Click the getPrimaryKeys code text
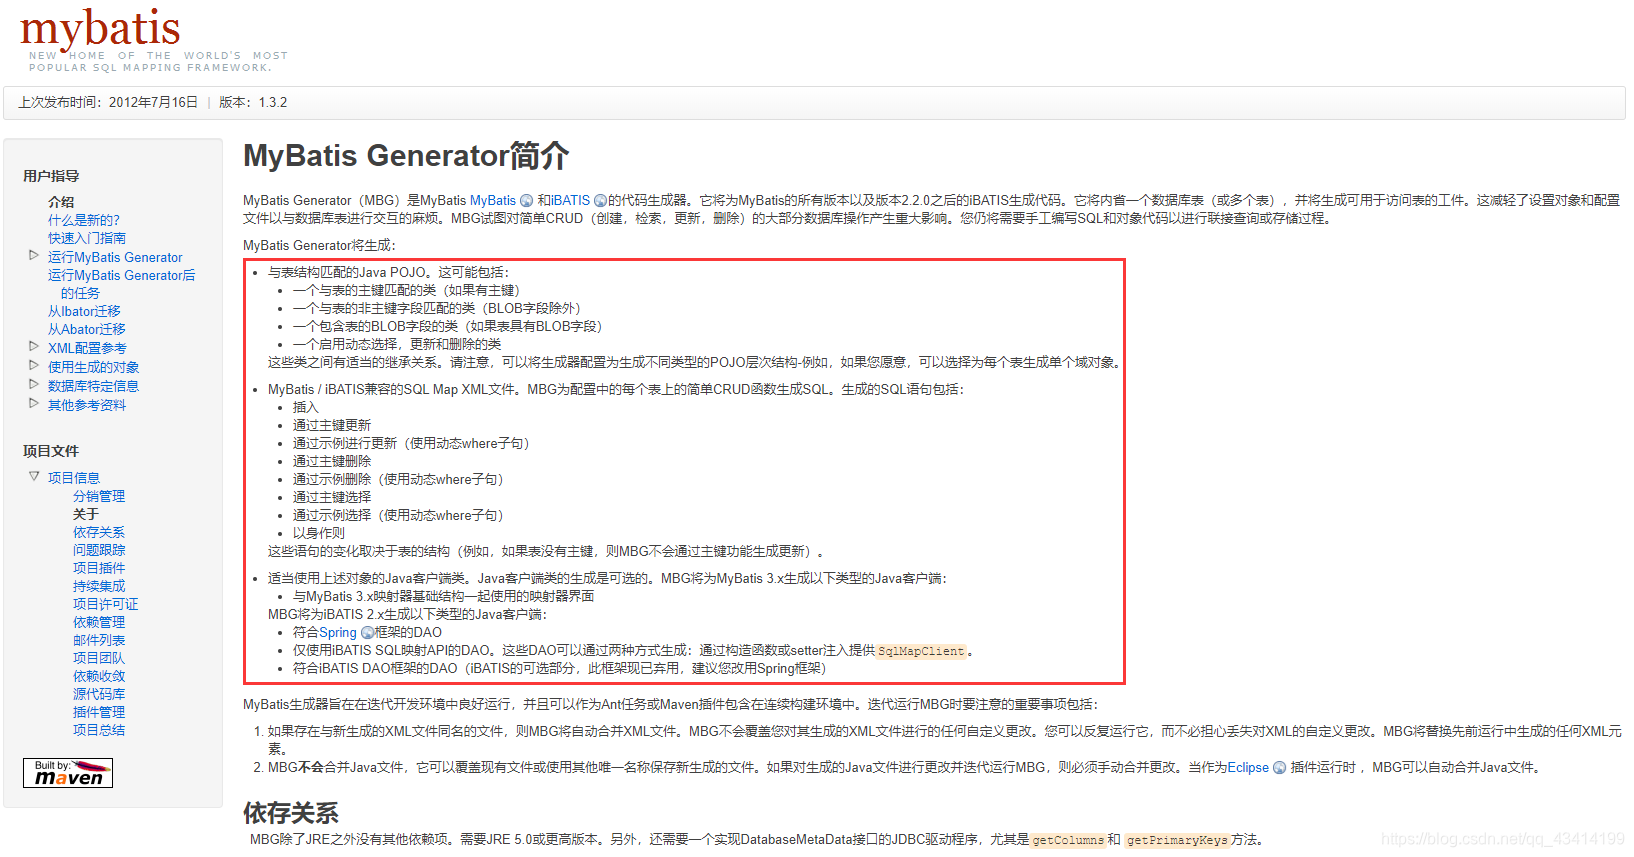This screenshot has width=1634, height=857. [x=1177, y=840]
